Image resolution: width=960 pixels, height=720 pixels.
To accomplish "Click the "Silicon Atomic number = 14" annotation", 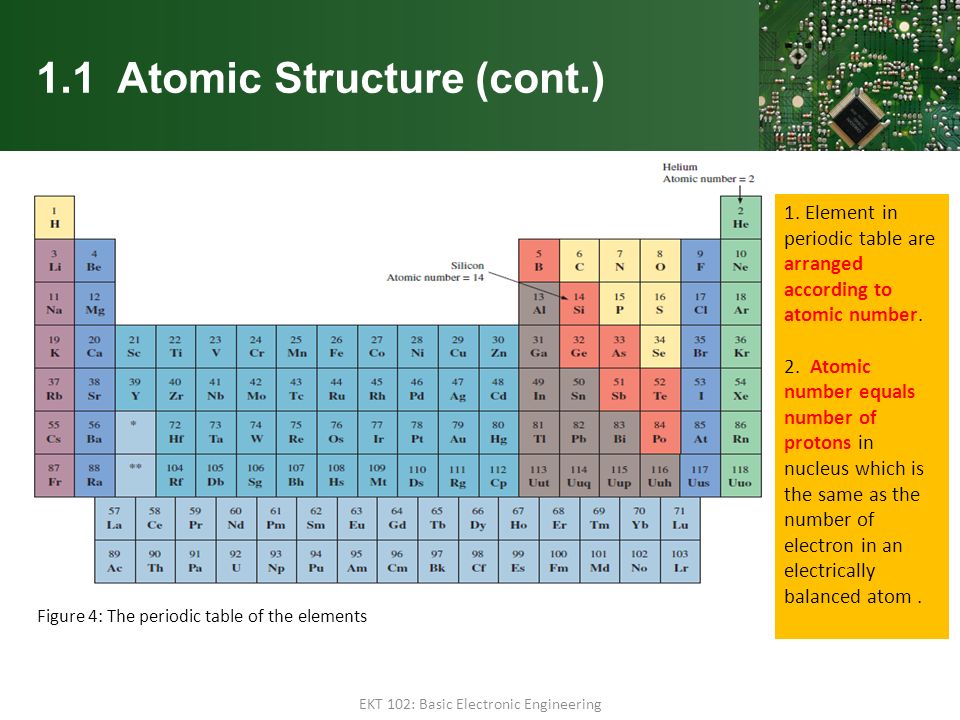I will tap(435, 271).
